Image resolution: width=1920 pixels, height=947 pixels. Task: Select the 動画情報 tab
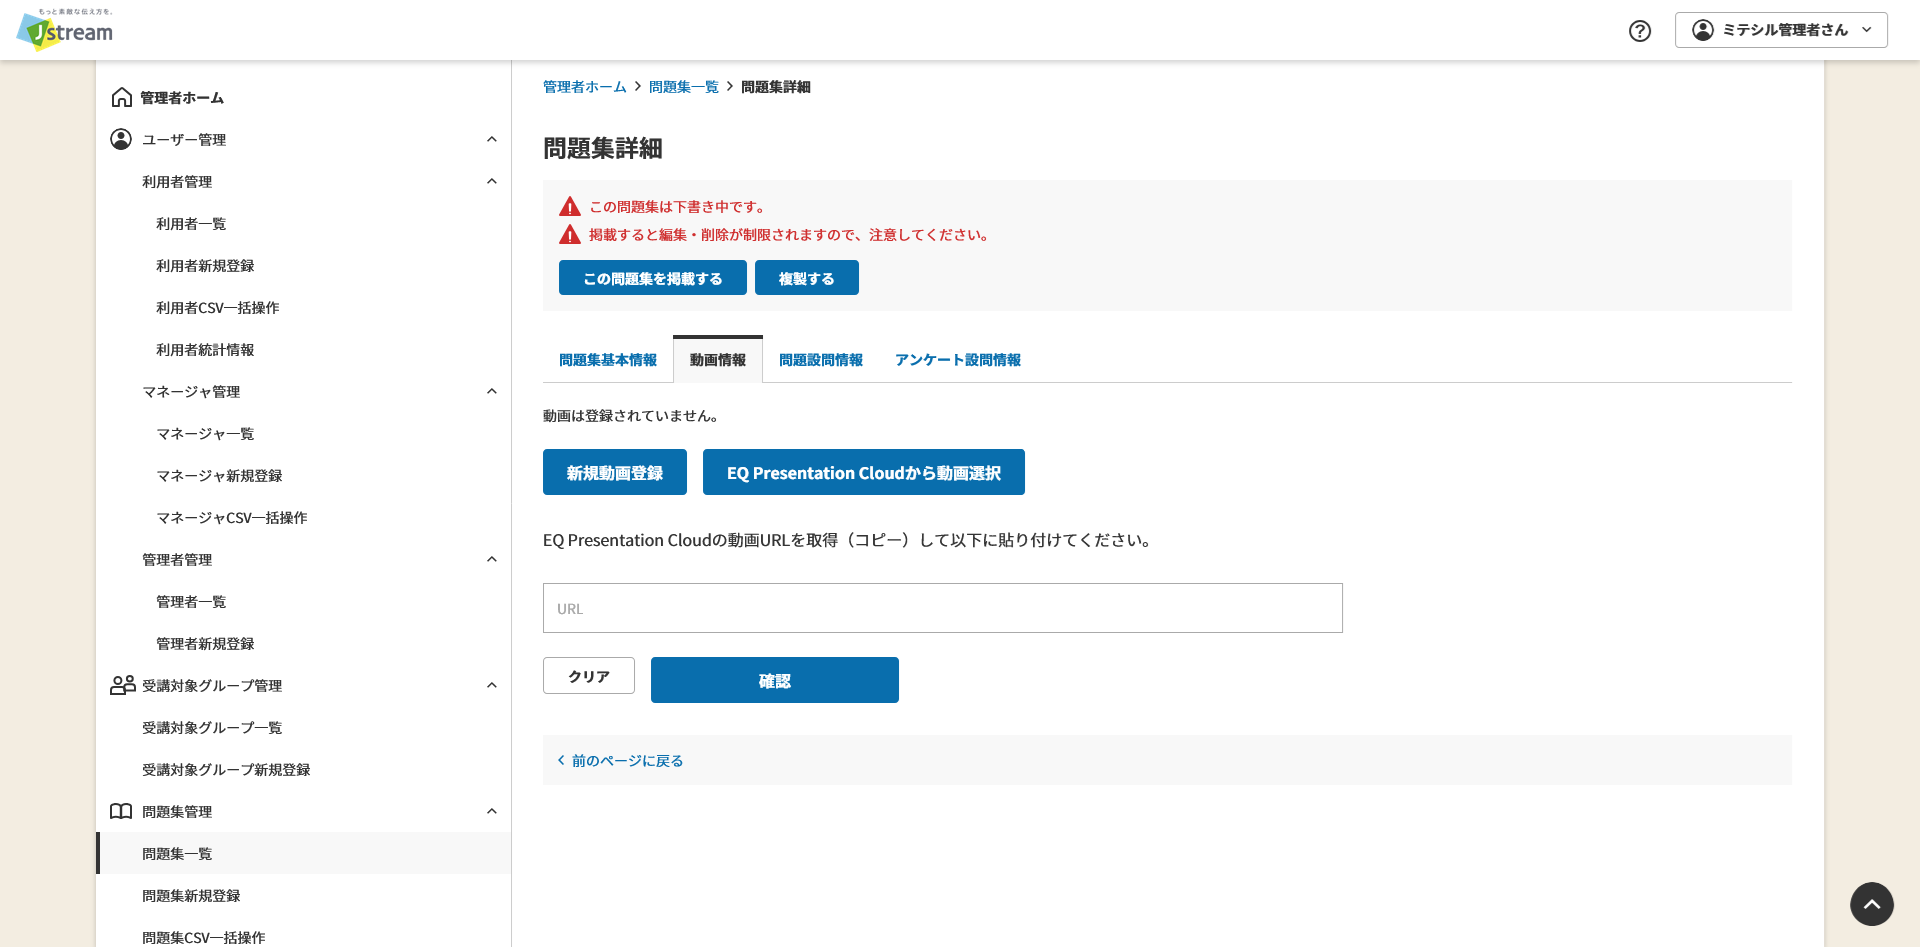pos(718,360)
